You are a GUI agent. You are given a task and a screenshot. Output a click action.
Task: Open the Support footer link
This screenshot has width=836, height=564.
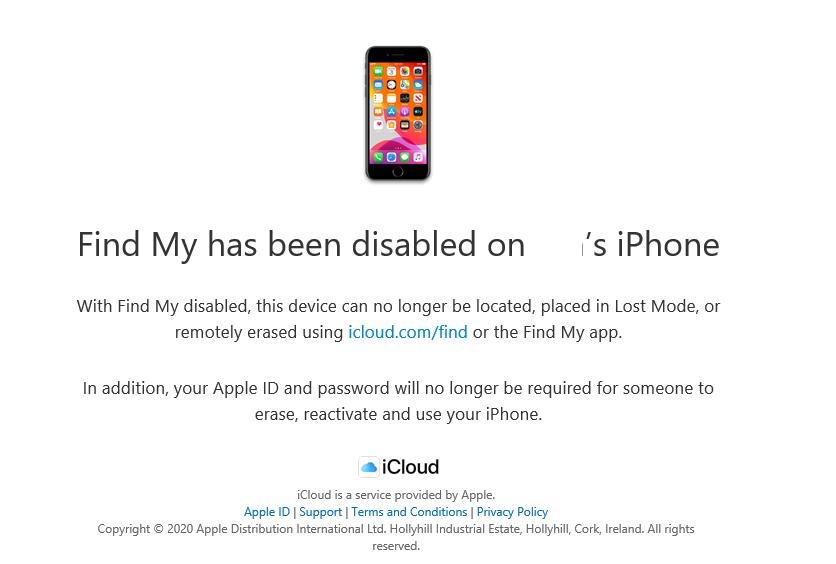(x=320, y=512)
